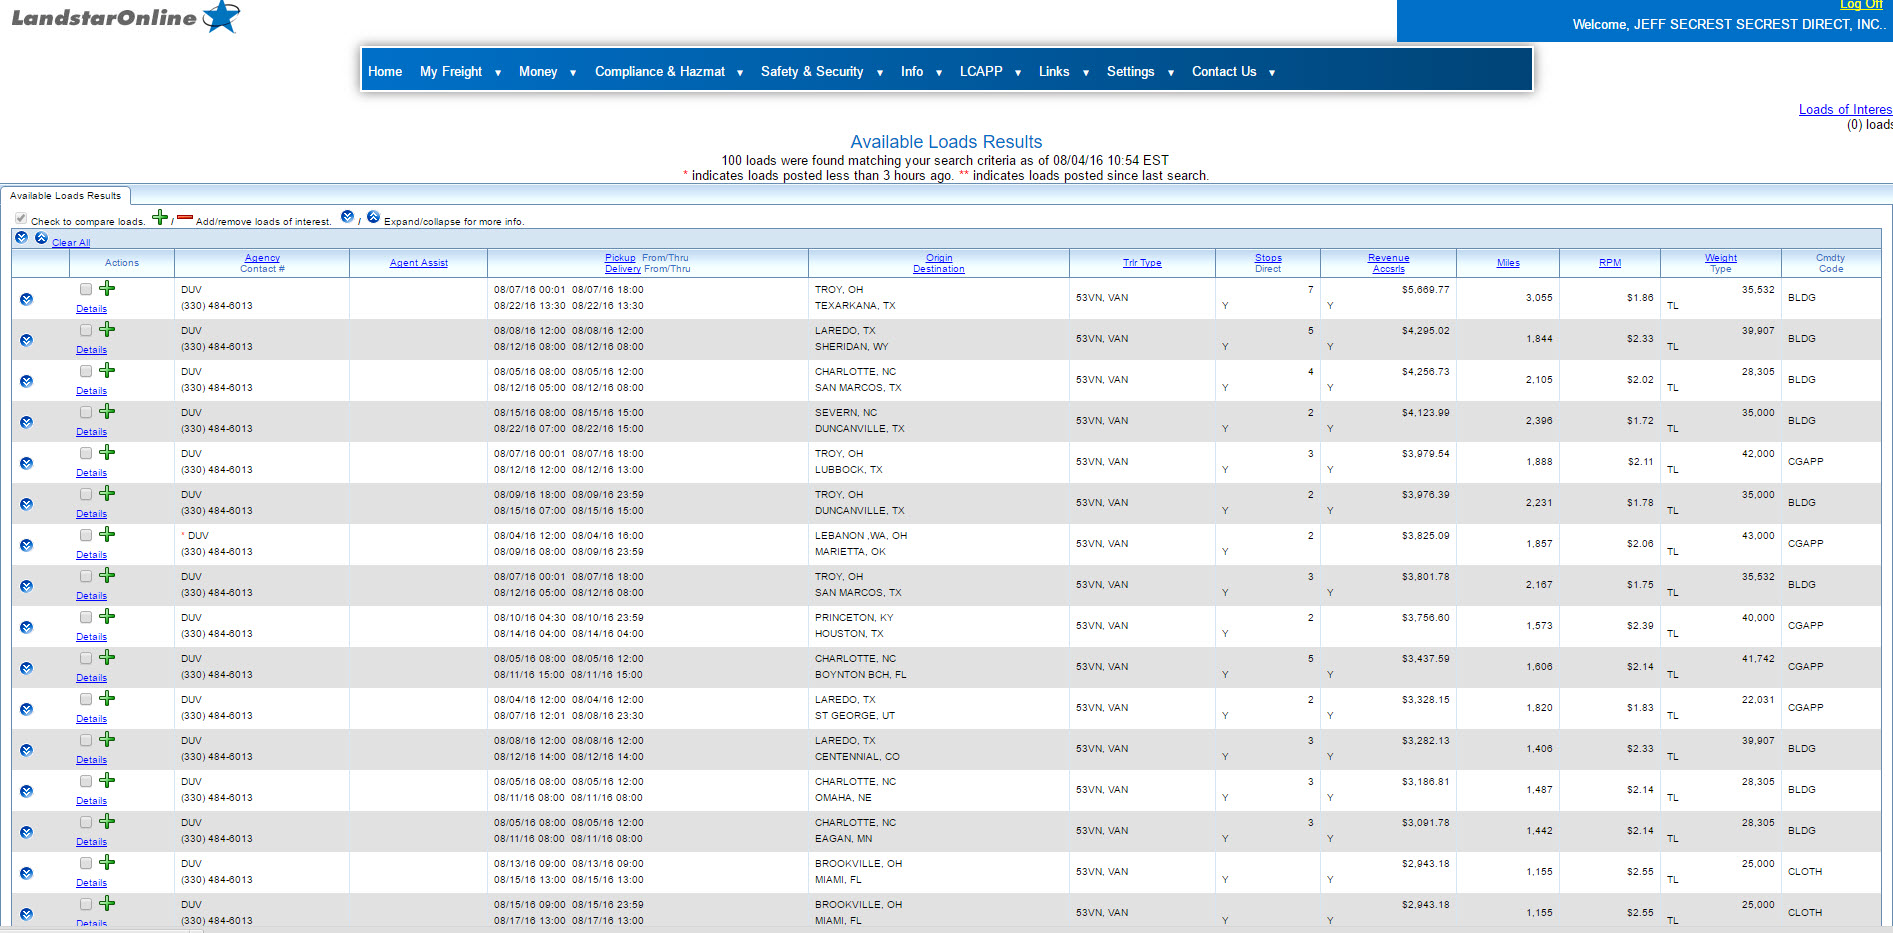This screenshot has height=933, width=1893.
Task: Check the compare checkbox for the first load
Action: (x=86, y=287)
